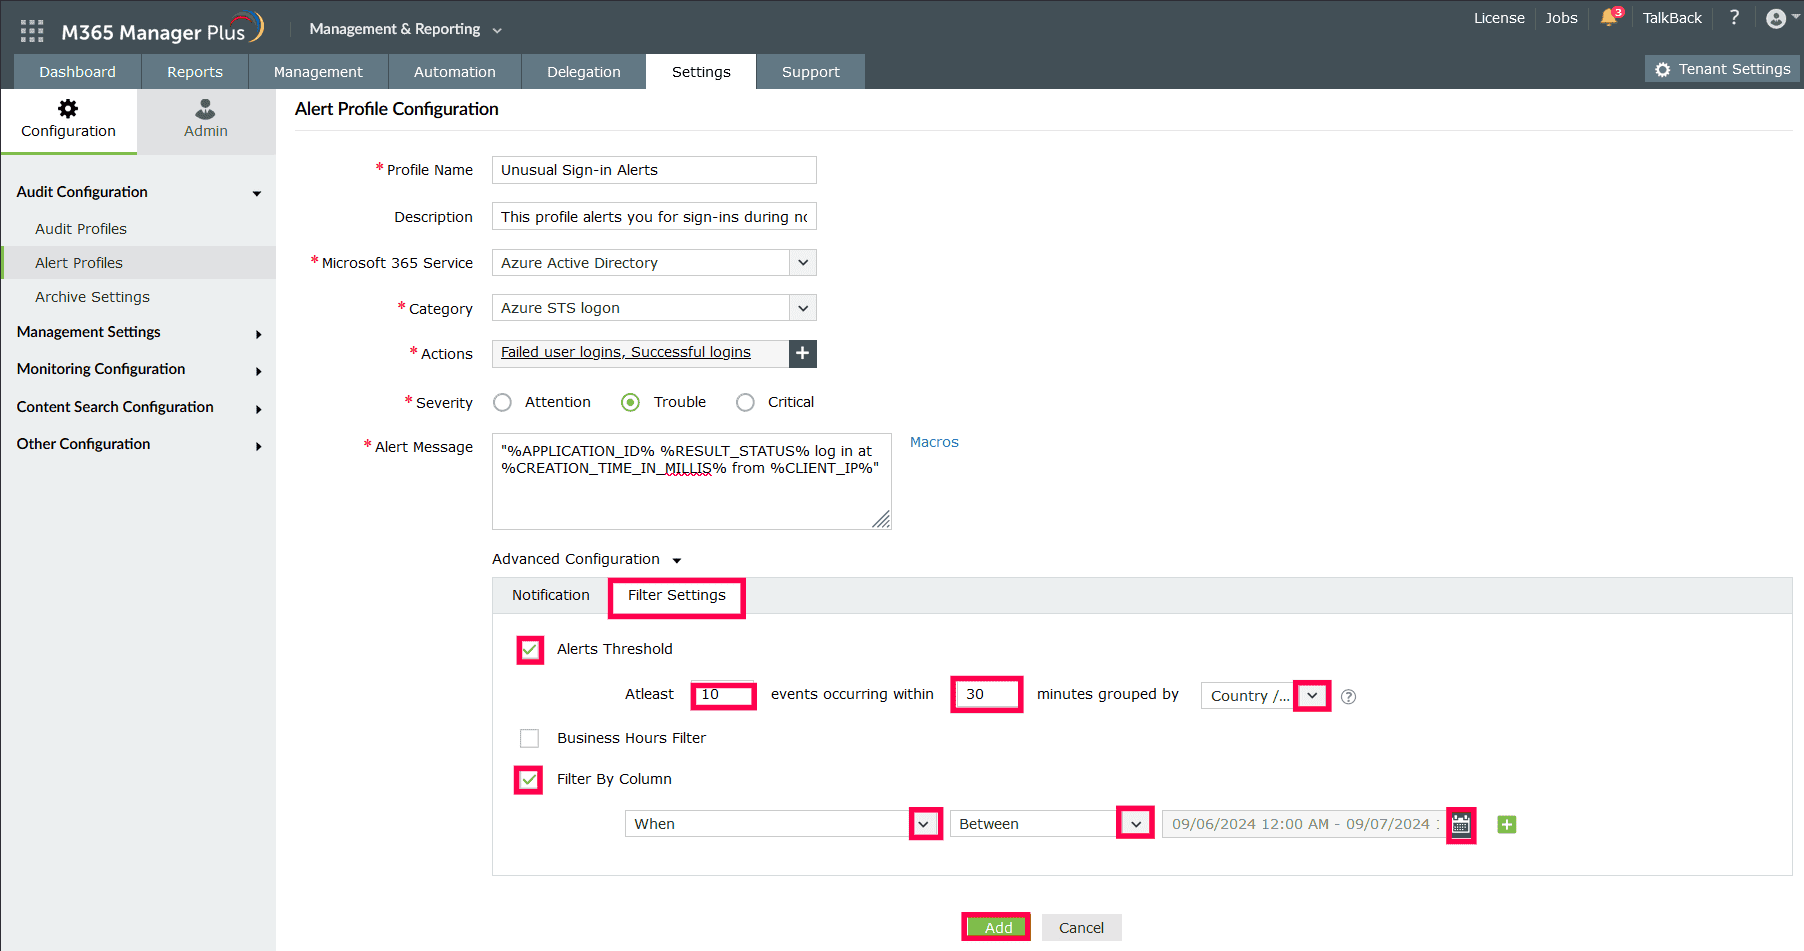This screenshot has height=951, width=1804.
Task: Click the Add button to save the profile
Action: 995,927
